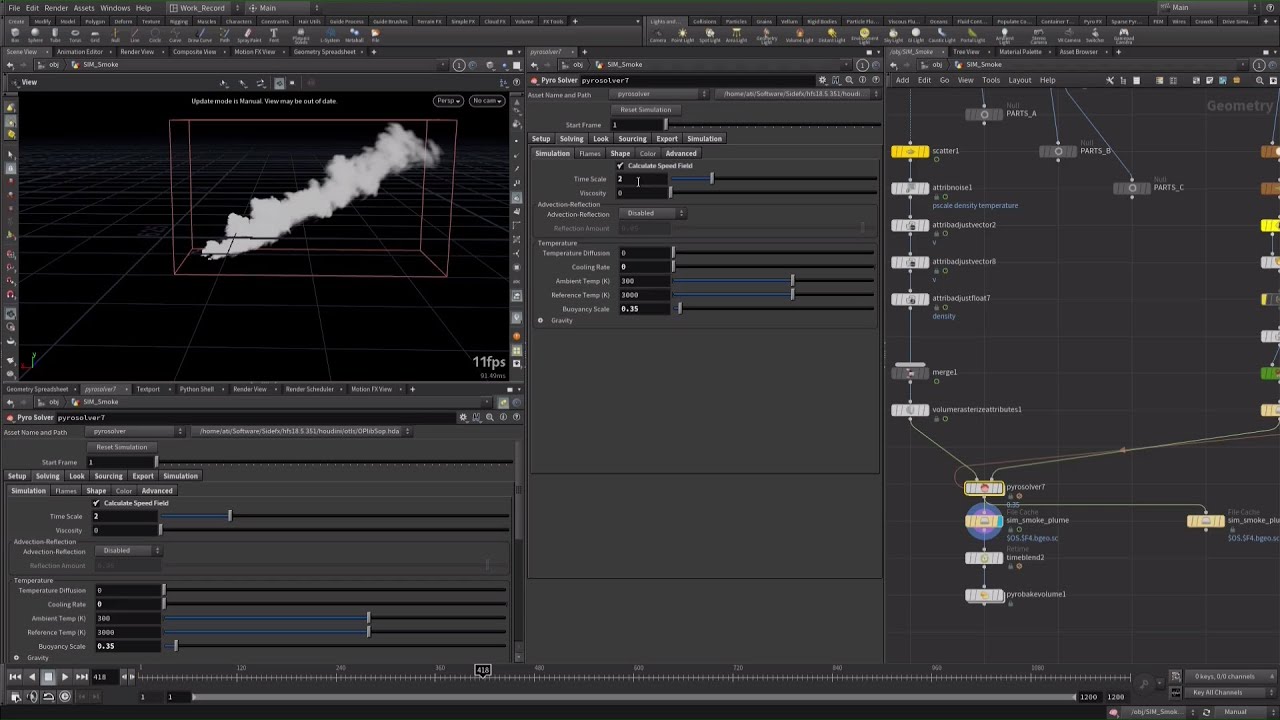Choose the Font shelf tool
1280x720 pixels.
[x=274, y=35]
